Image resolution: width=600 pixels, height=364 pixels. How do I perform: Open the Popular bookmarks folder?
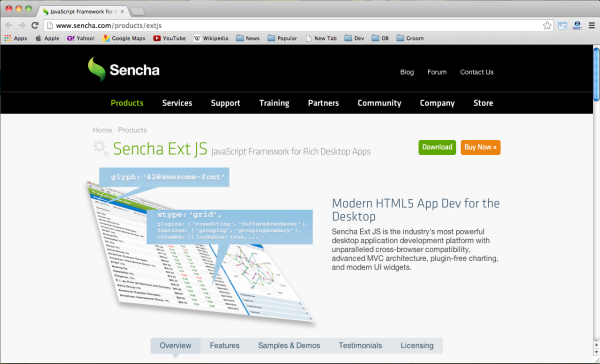pos(282,38)
